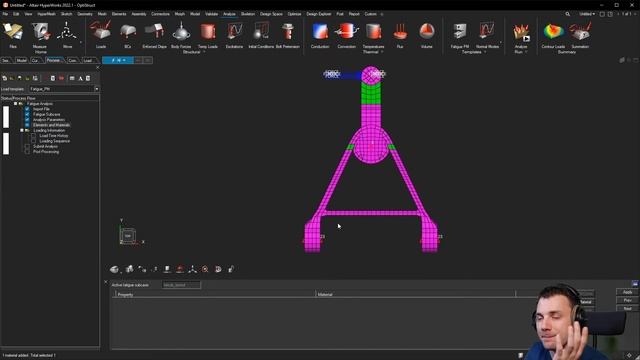
Task: Select the Volume thermal tool
Action: click(427, 32)
